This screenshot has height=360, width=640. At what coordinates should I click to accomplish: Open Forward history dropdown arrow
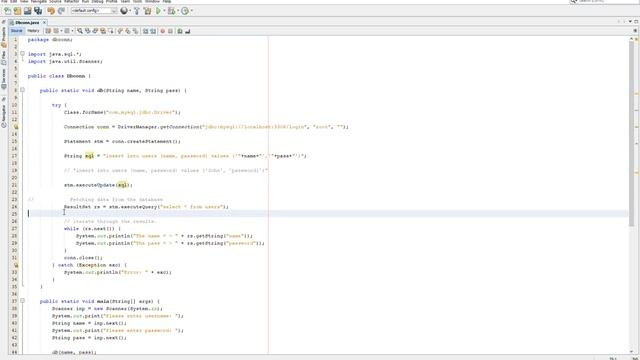[x=73, y=31]
